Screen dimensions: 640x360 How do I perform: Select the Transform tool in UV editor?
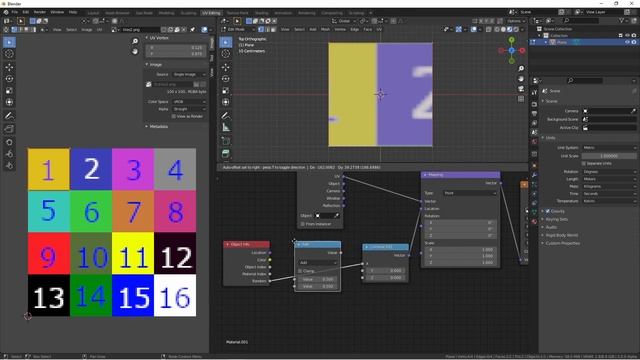point(9,102)
